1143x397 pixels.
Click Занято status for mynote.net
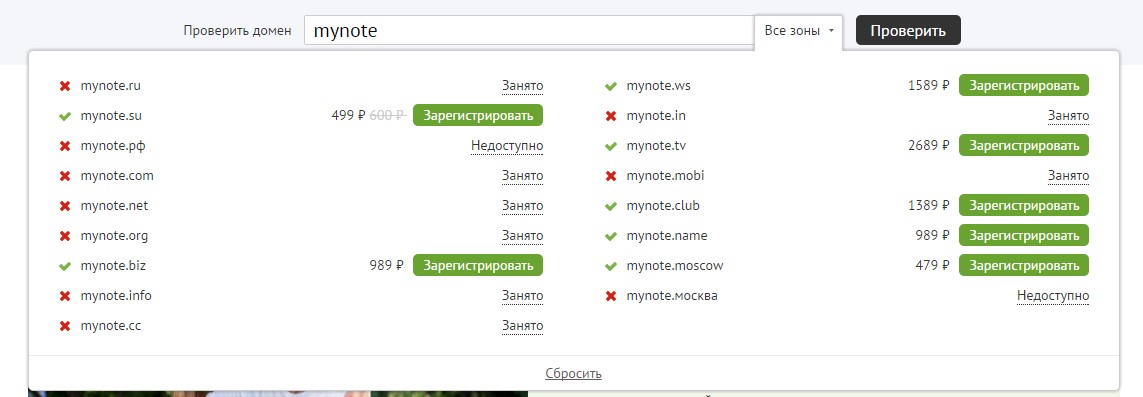[x=522, y=206]
